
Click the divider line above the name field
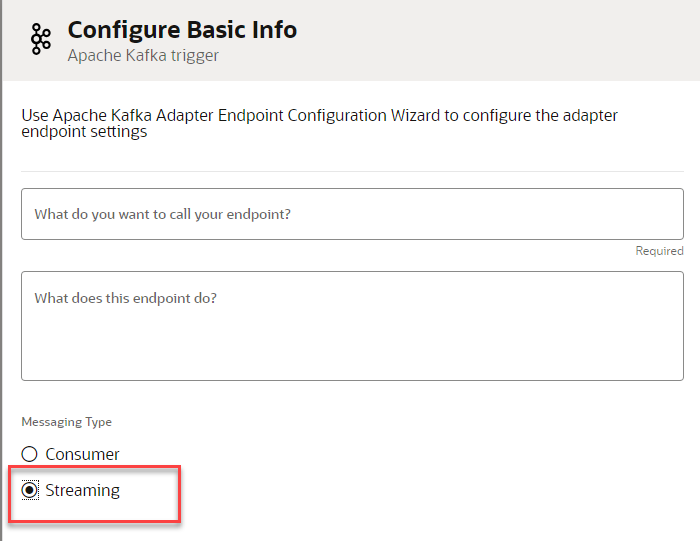[x=352, y=171]
